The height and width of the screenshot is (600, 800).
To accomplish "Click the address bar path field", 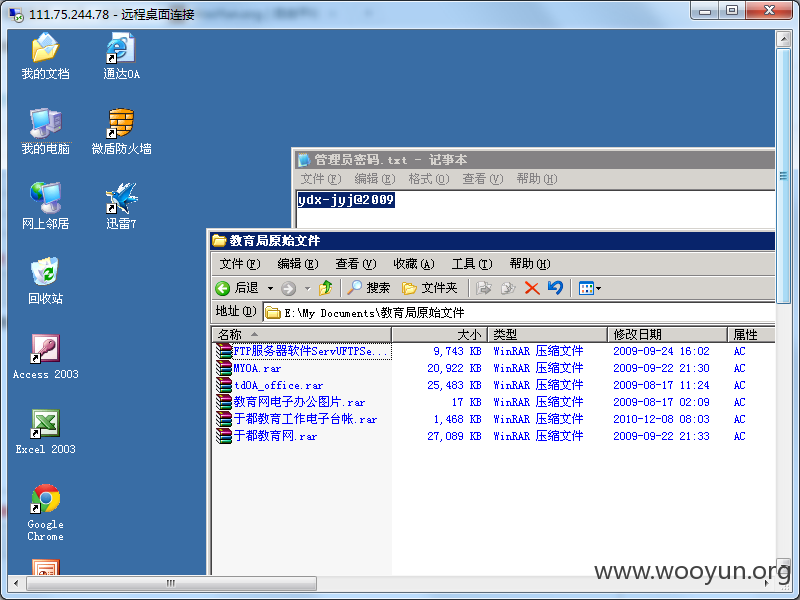I will click(519, 313).
